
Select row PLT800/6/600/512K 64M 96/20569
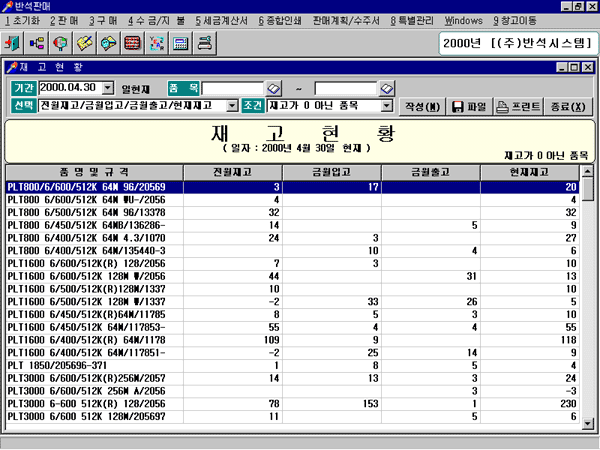[x=293, y=187]
